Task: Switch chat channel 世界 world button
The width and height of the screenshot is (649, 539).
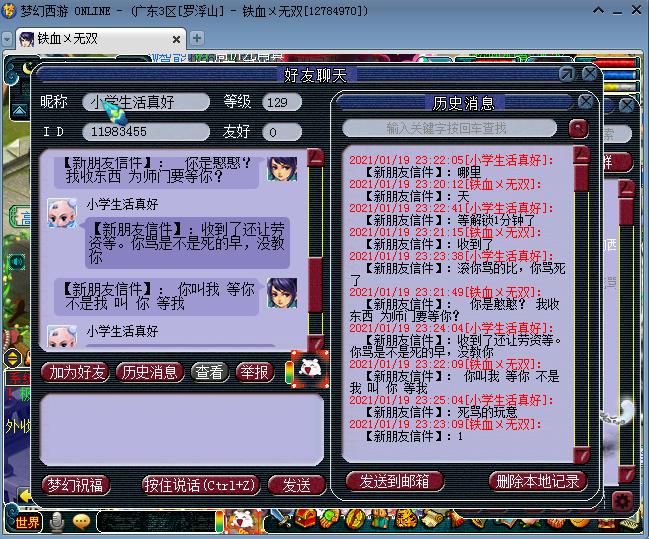Action: point(27,522)
